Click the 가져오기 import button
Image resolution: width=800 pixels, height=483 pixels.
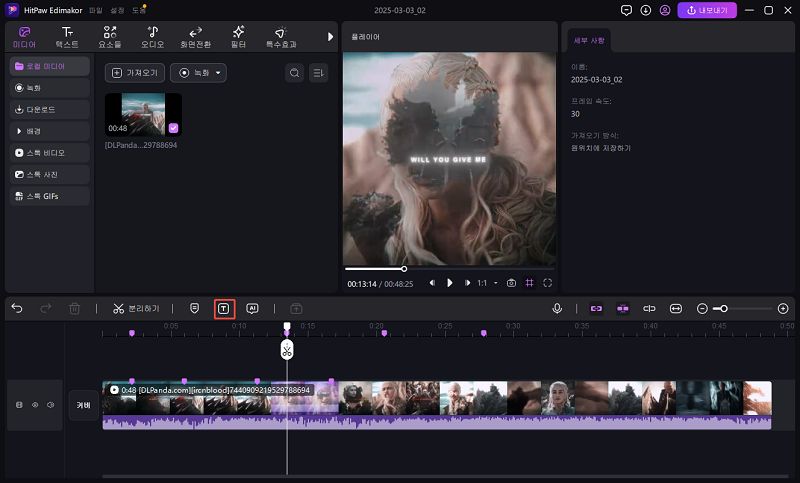point(134,73)
